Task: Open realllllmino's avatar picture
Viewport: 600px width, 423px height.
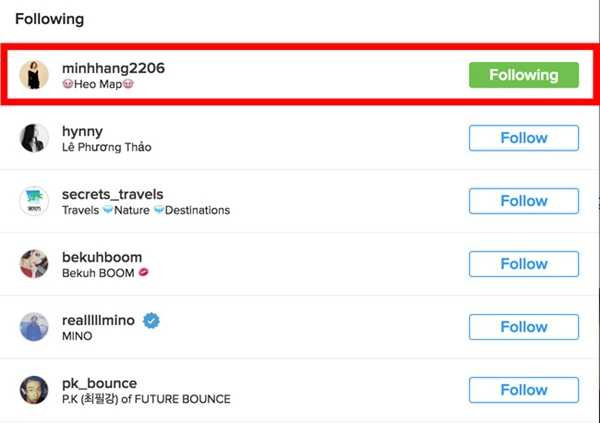Action: (x=34, y=327)
